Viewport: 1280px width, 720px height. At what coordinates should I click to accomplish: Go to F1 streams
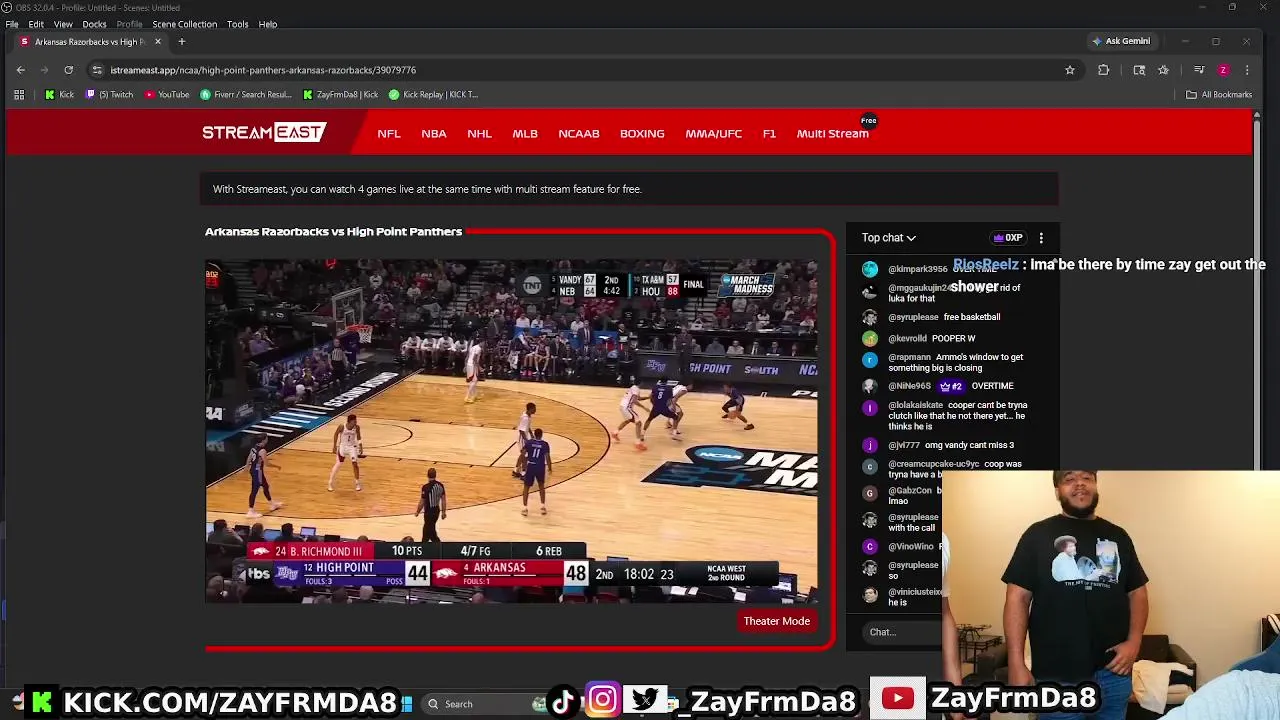[x=769, y=133]
